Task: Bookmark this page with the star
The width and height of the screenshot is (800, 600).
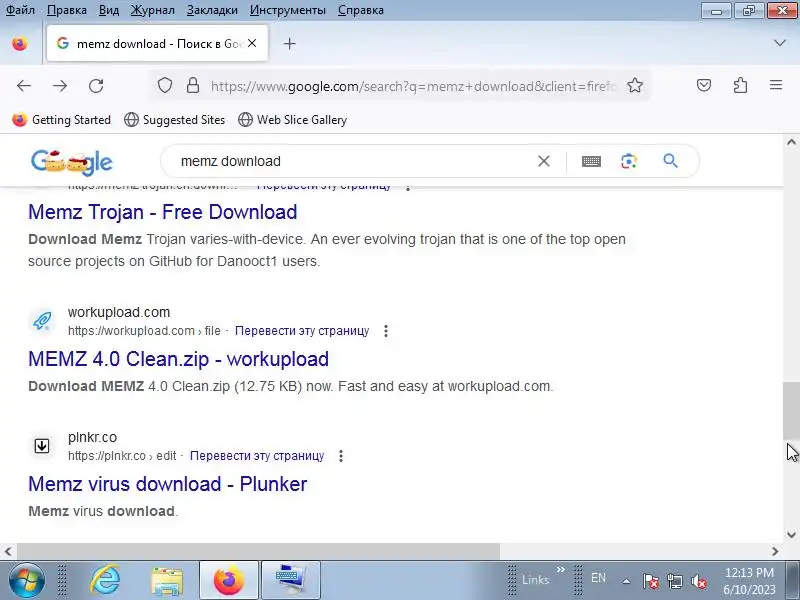Action: (635, 85)
